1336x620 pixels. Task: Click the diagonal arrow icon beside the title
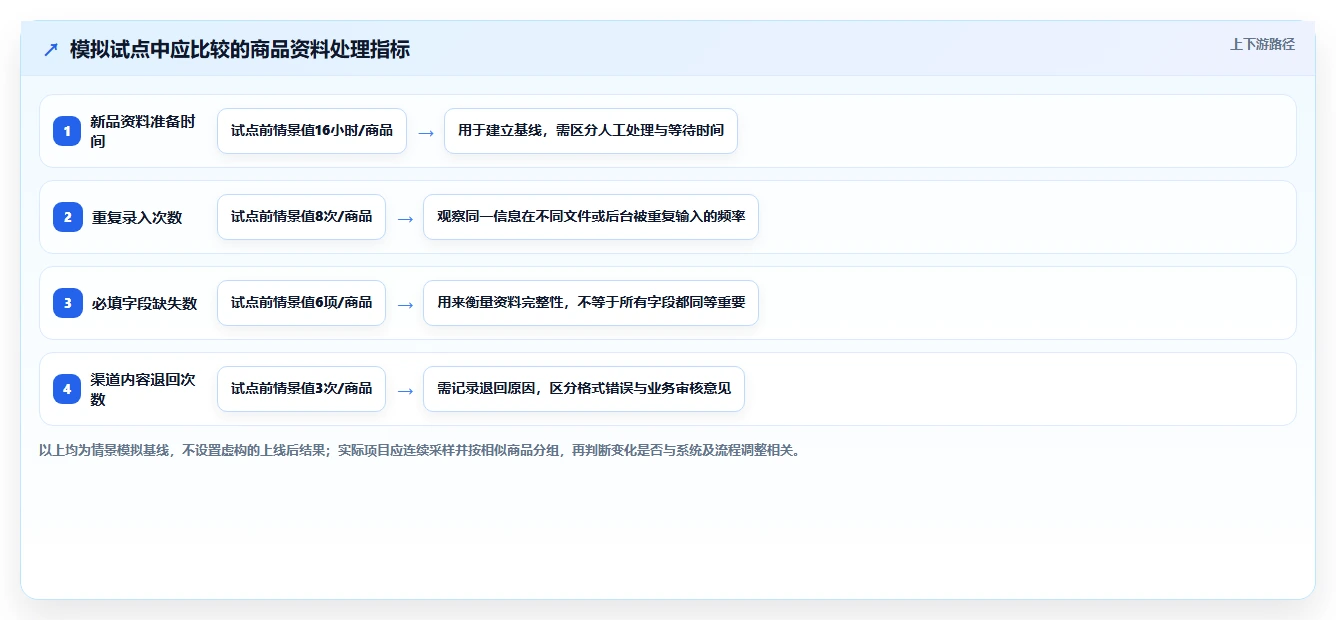pos(50,49)
